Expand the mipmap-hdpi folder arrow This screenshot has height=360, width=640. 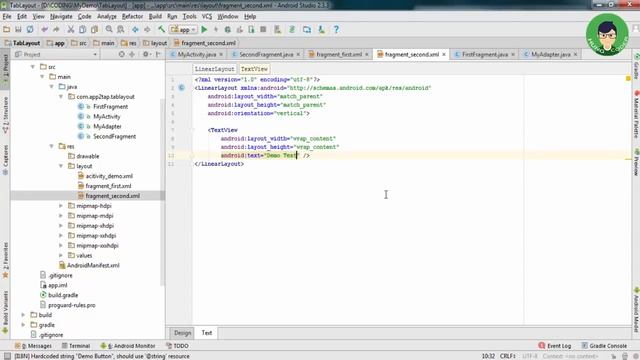[x=61, y=206]
